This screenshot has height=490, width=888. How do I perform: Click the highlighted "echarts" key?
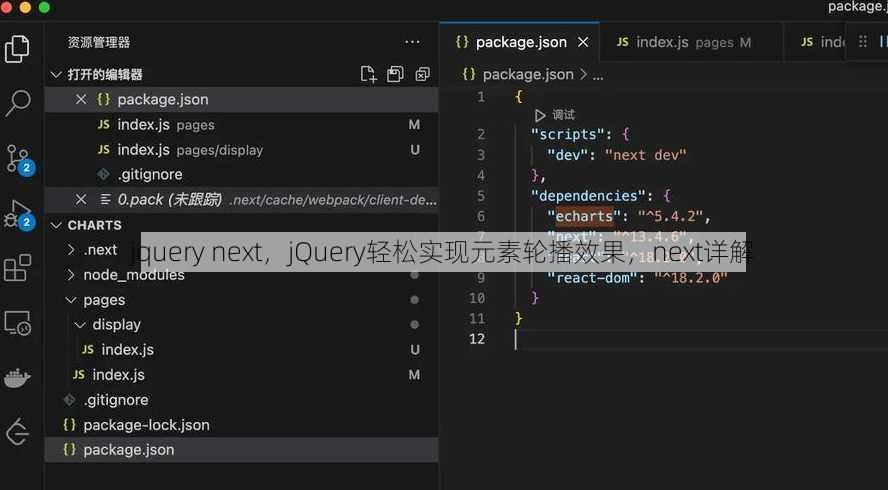click(584, 216)
